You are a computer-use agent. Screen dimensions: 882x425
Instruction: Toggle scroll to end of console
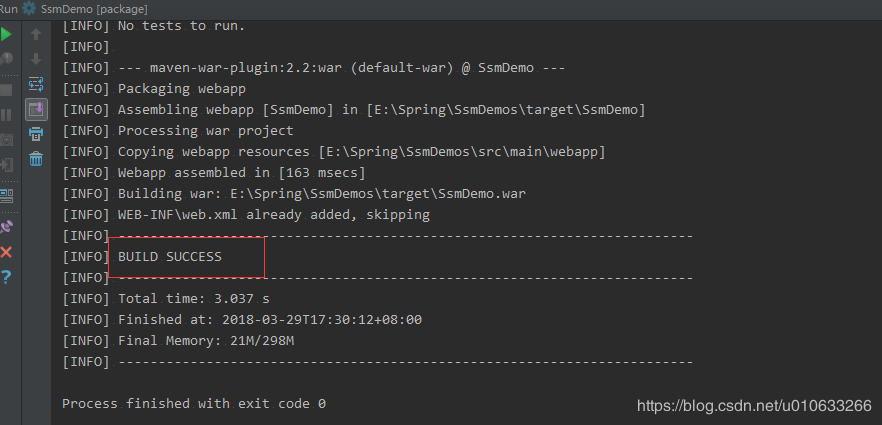tap(36, 109)
